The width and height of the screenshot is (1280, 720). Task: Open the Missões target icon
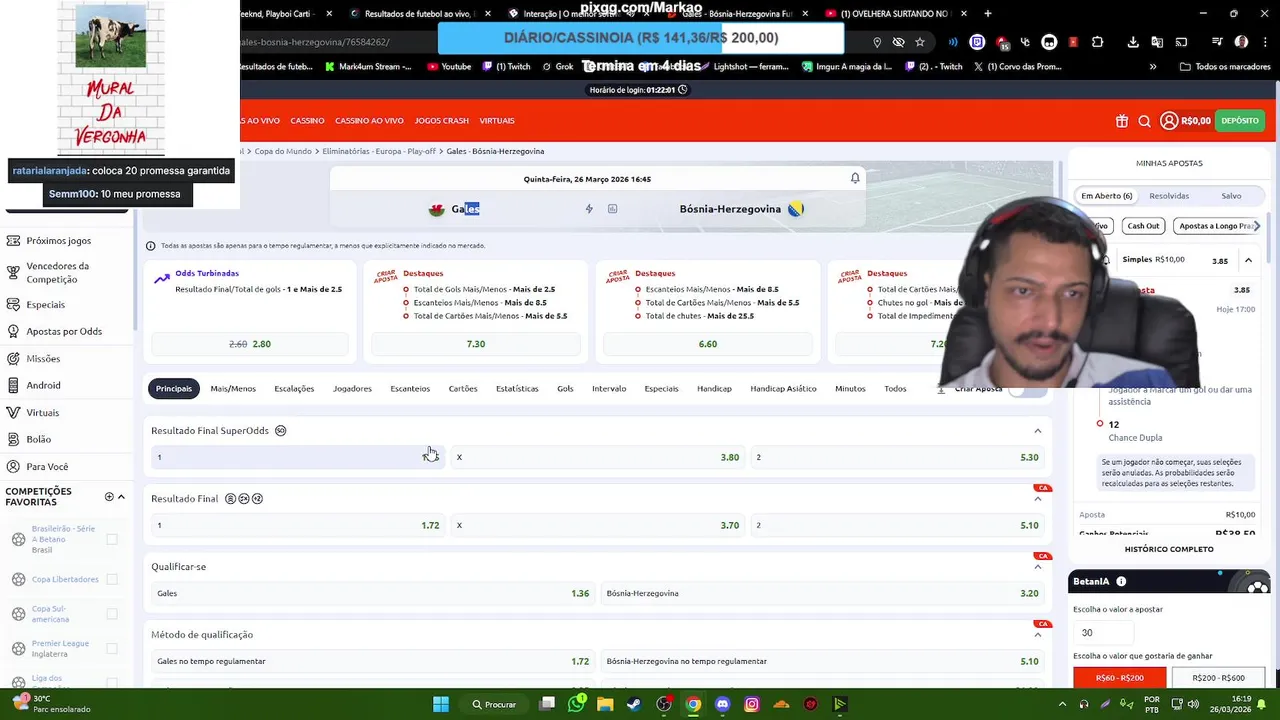click(13, 358)
